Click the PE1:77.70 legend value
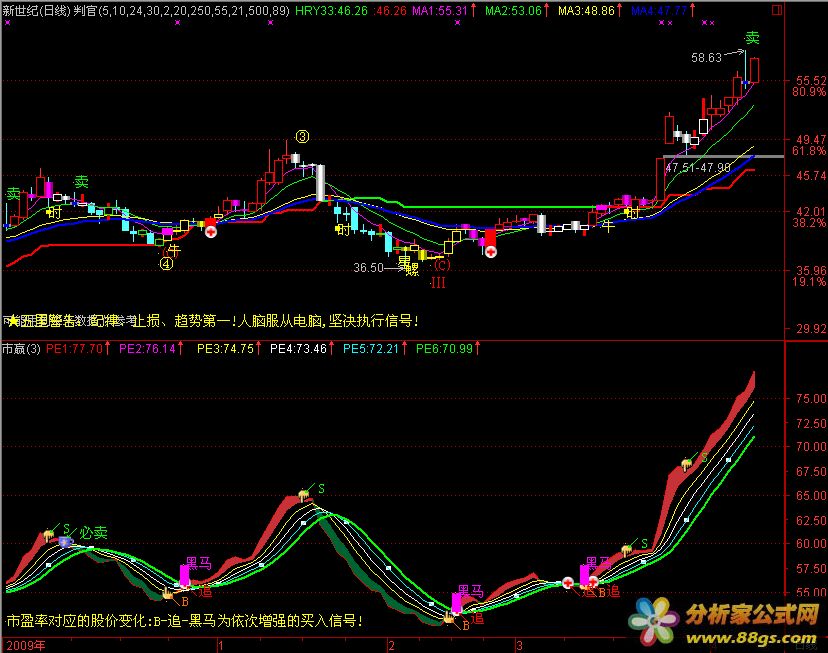 [74, 348]
